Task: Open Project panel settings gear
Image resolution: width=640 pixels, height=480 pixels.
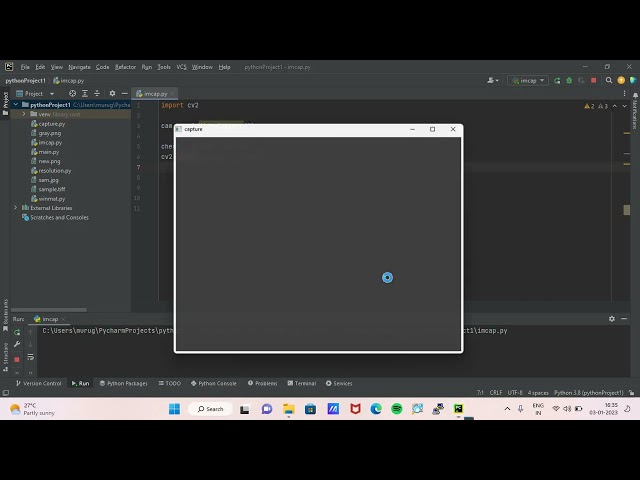Action: click(112, 93)
